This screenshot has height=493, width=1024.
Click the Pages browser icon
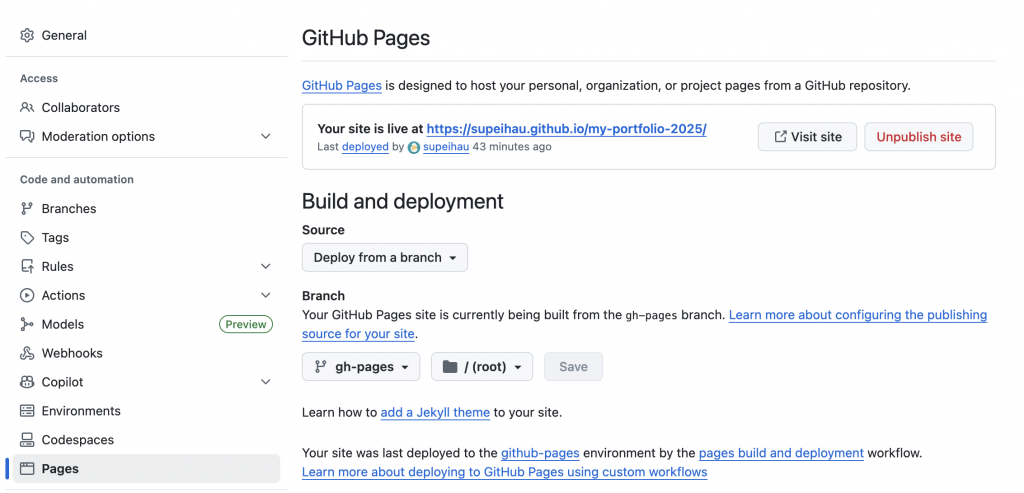27,469
